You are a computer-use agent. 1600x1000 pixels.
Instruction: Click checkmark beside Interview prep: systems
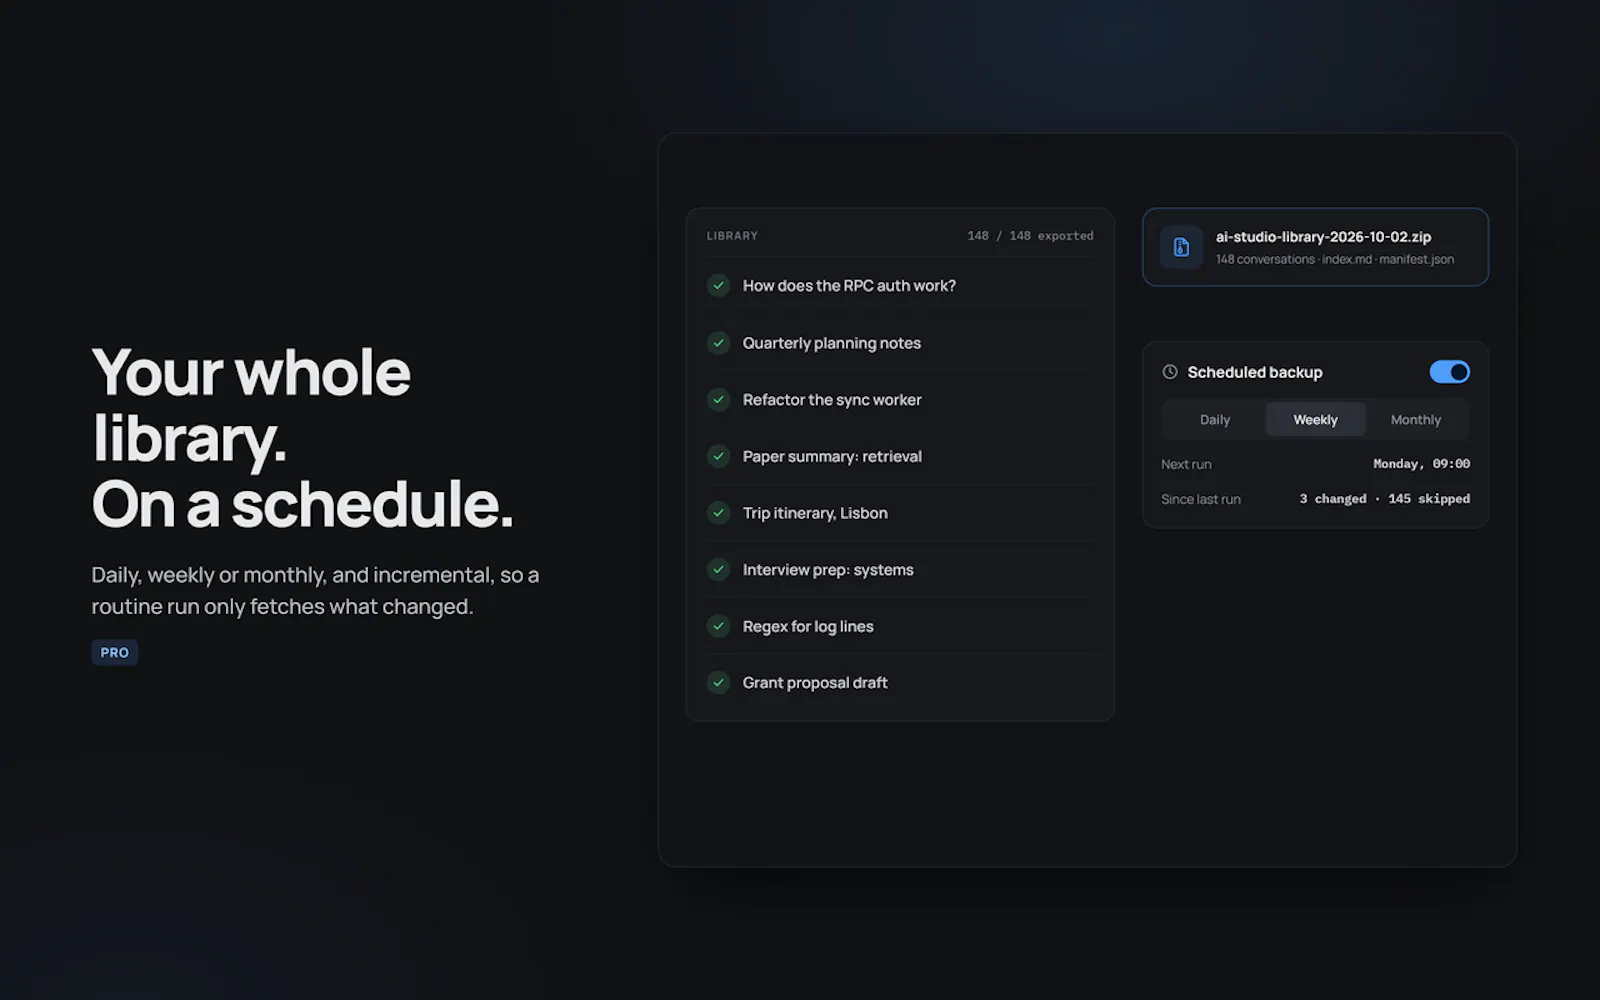[x=718, y=570]
